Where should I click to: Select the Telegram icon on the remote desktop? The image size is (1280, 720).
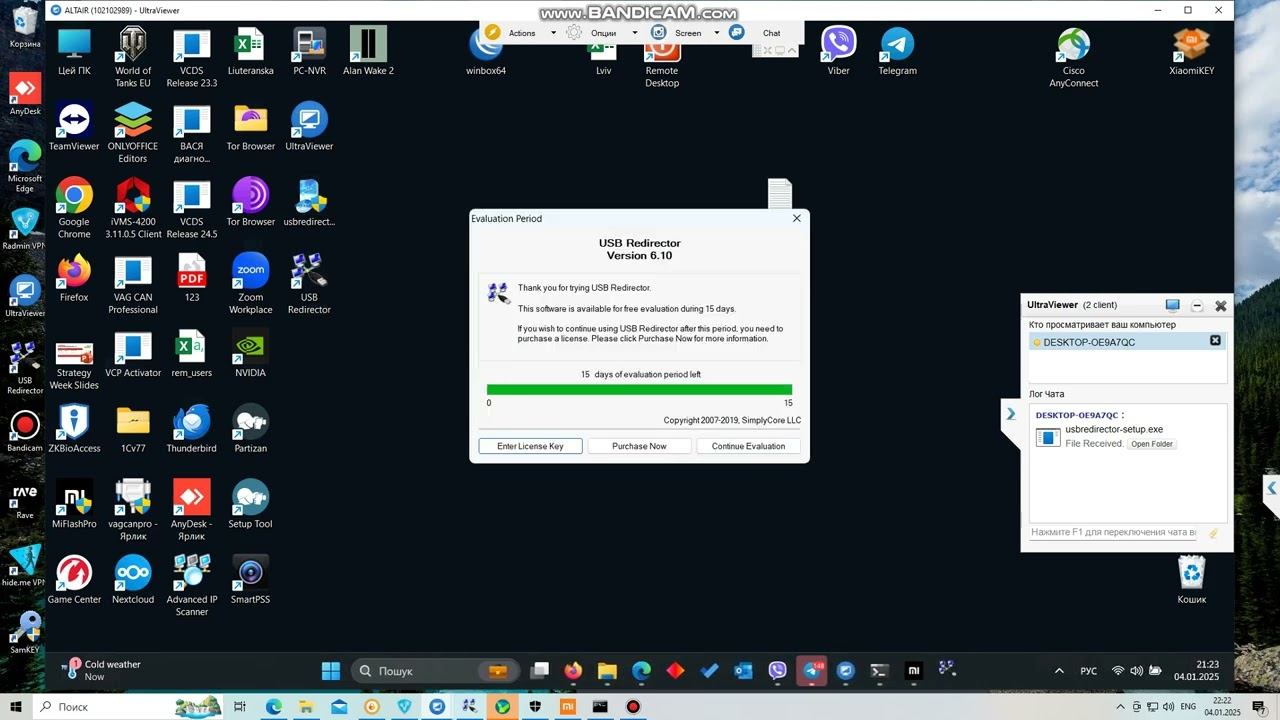[897, 51]
